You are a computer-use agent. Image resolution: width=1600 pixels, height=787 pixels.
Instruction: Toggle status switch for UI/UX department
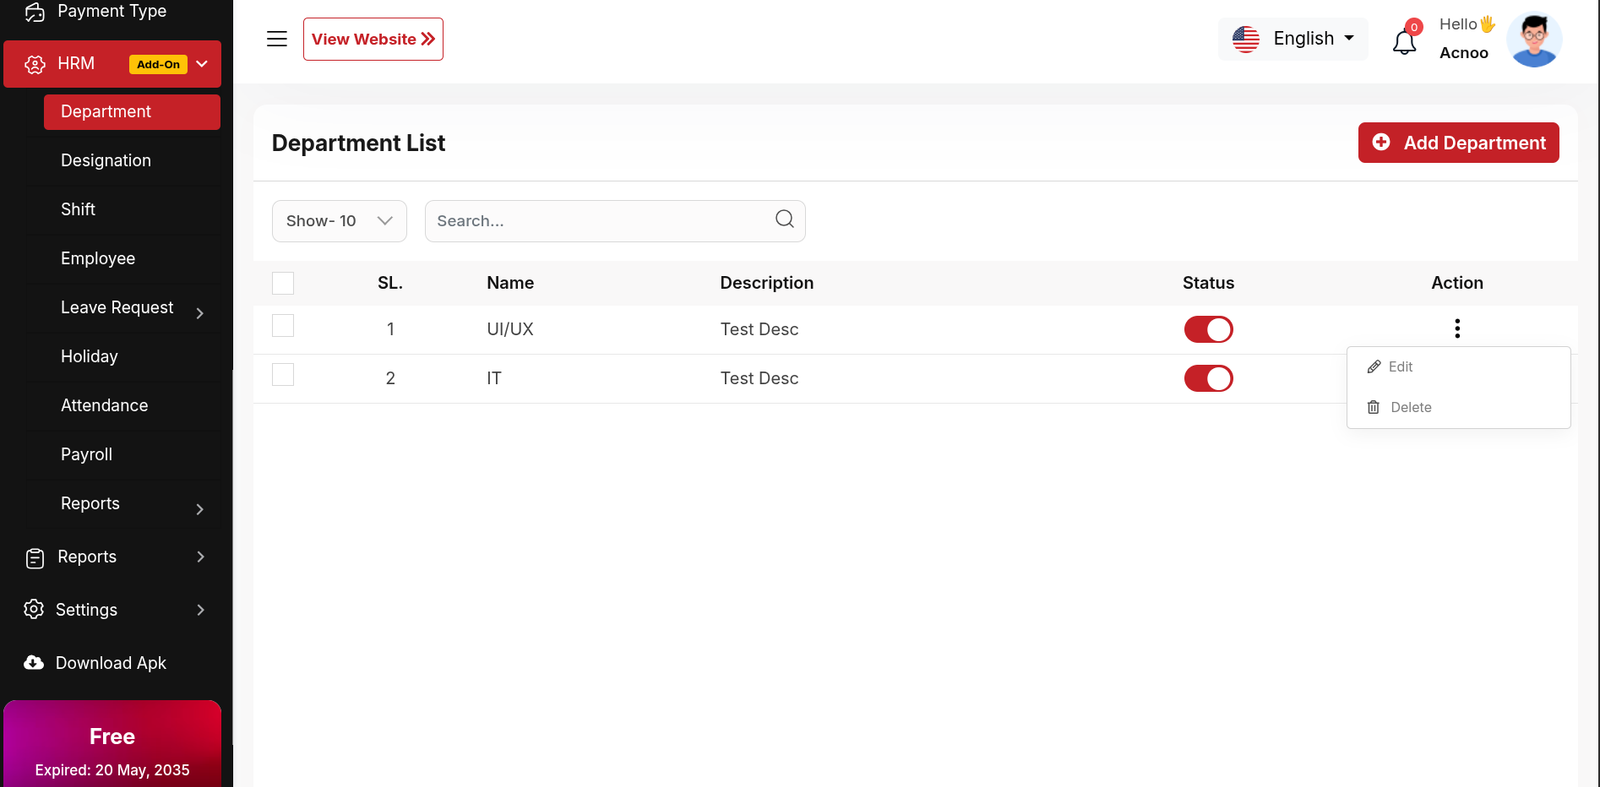click(x=1208, y=329)
